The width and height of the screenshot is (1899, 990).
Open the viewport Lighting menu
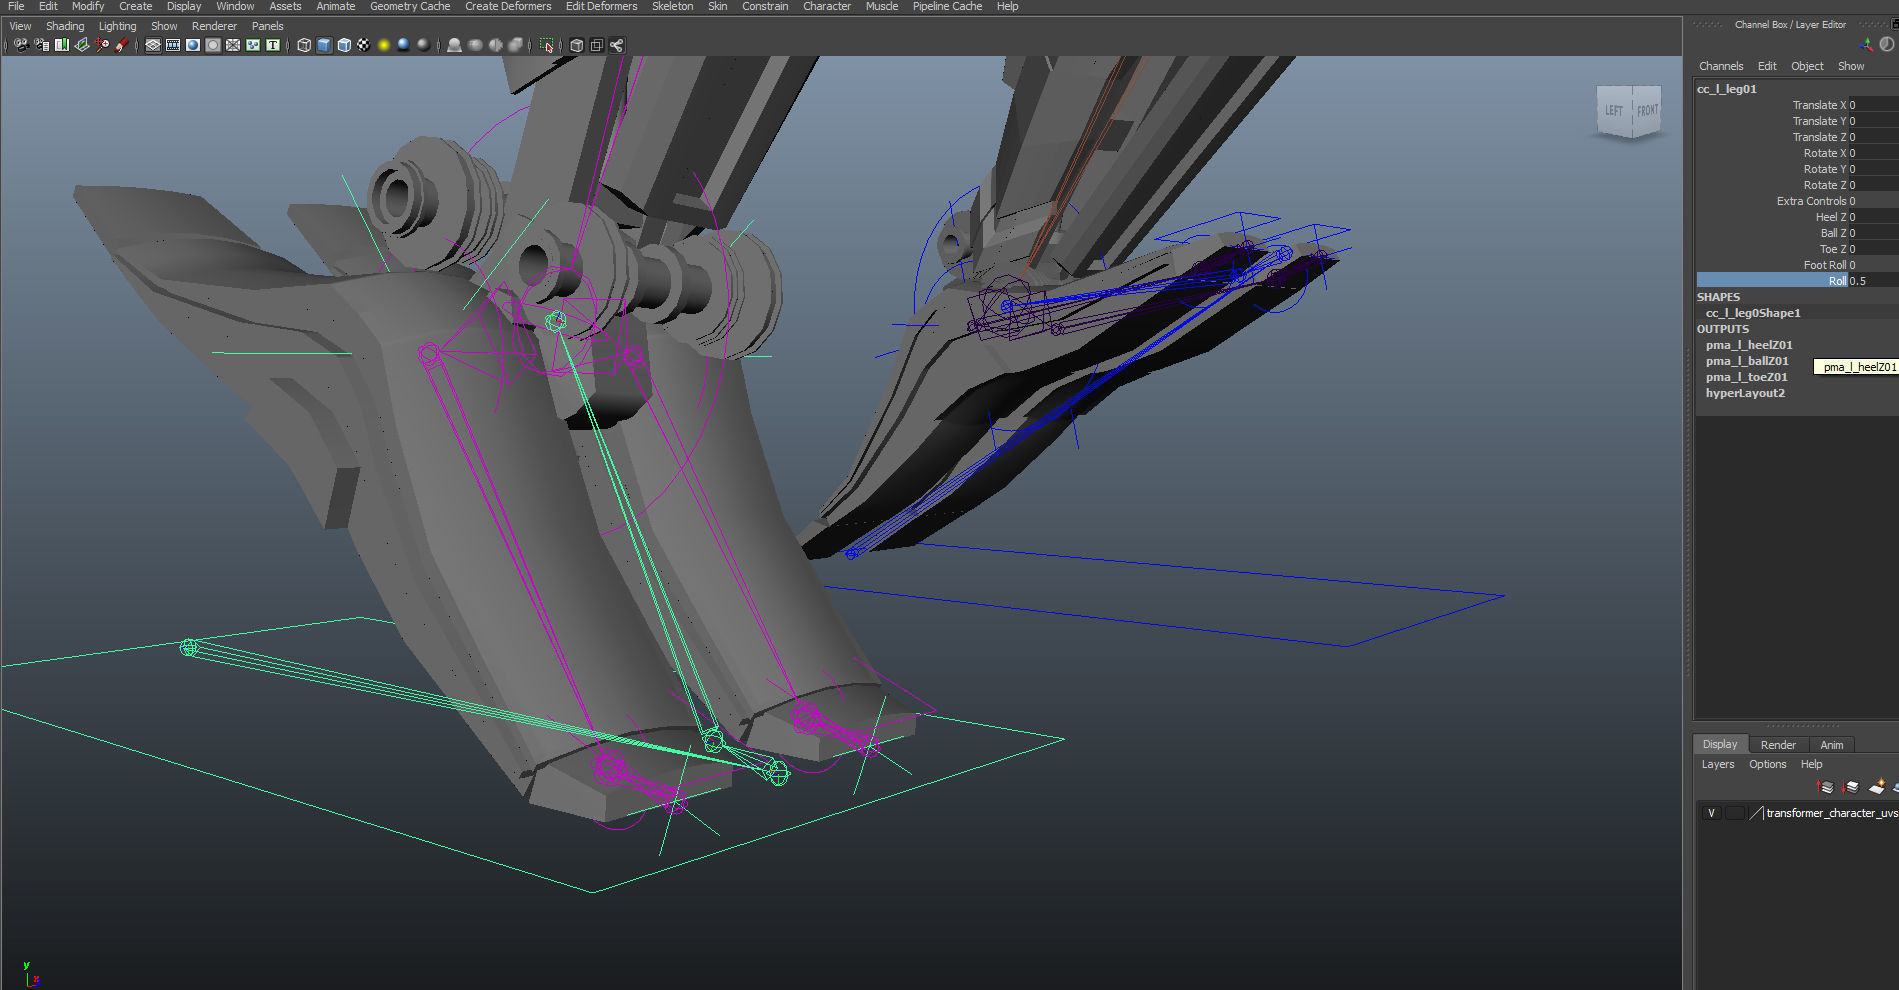[x=117, y=26]
